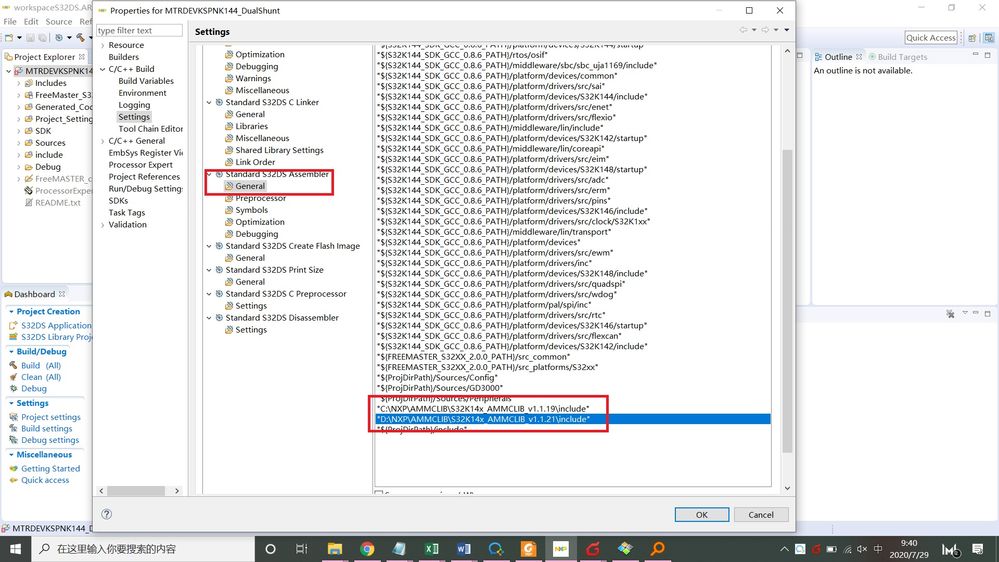Image resolution: width=999 pixels, height=562 pixels.
Task: Click the Quick Access field
Action: pyautogui.click(x=931, y=38)
